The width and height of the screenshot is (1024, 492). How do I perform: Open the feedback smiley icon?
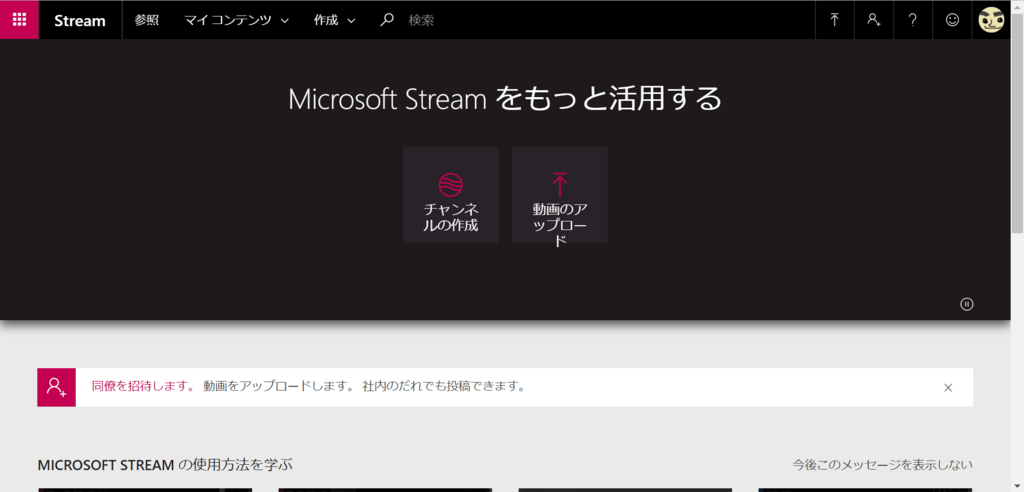click(x=952, y=20)
